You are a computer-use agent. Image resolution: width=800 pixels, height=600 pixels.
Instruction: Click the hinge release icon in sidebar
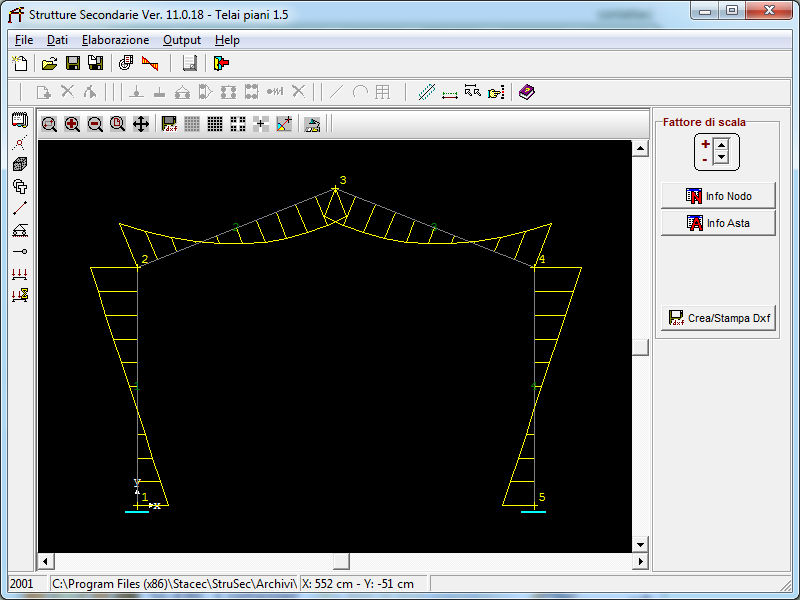(20, 252)
